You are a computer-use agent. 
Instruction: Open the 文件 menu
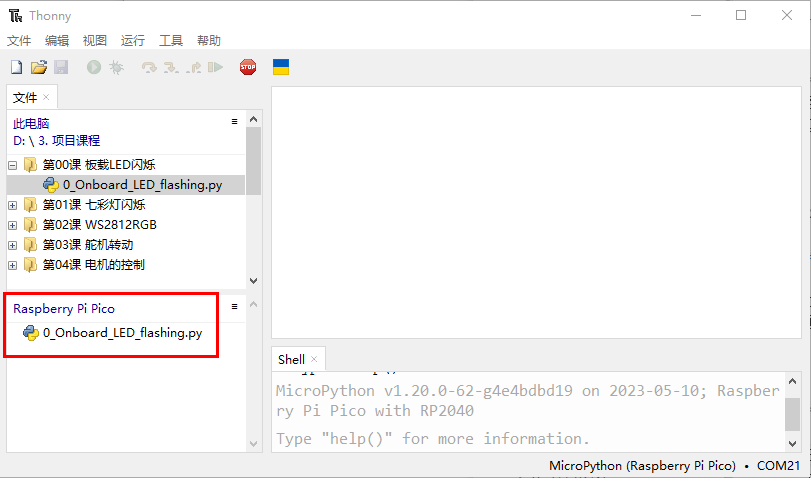click(x=19, y=40)
